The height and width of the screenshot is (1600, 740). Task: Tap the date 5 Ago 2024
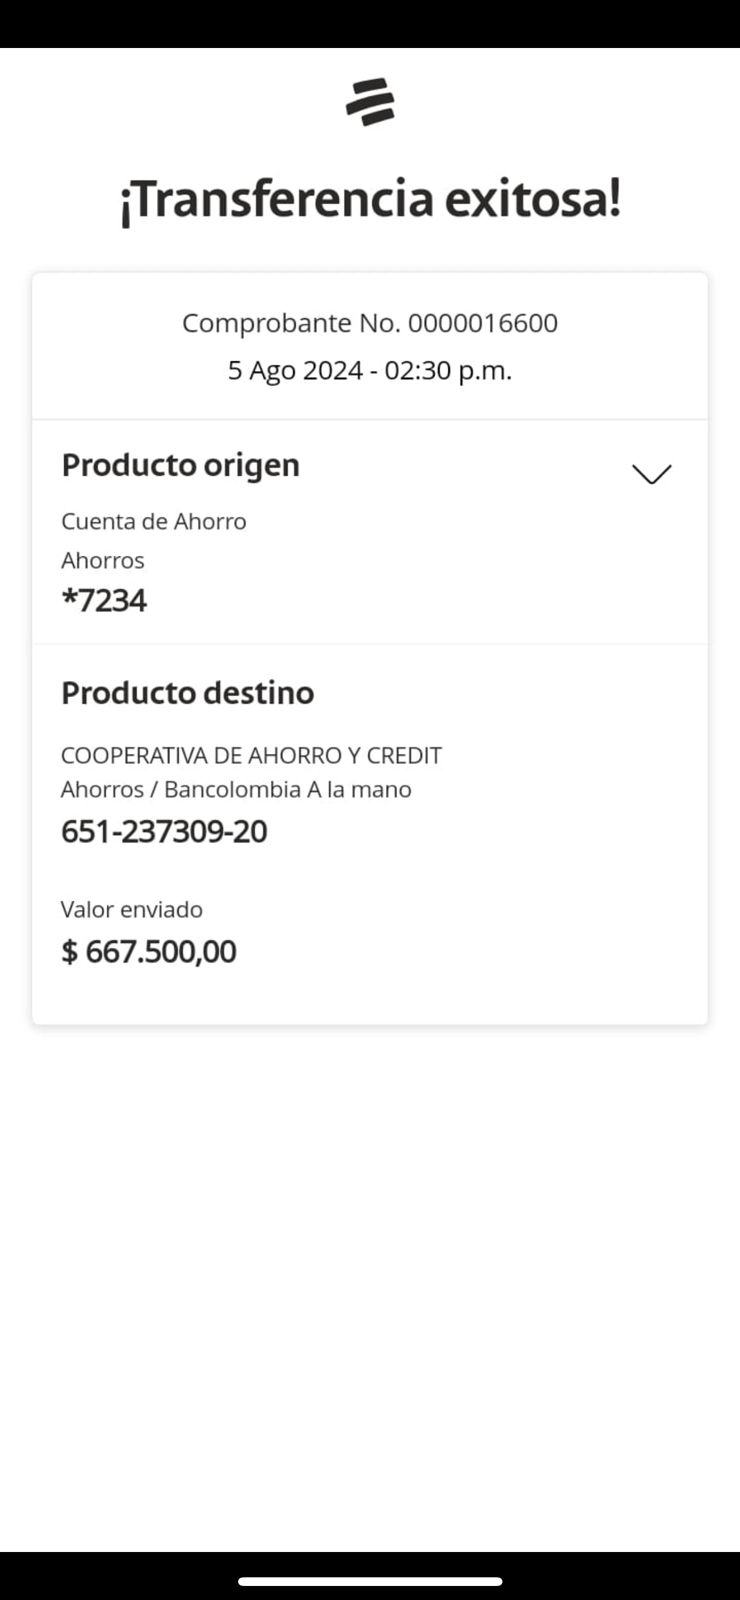tap(295, 371)
